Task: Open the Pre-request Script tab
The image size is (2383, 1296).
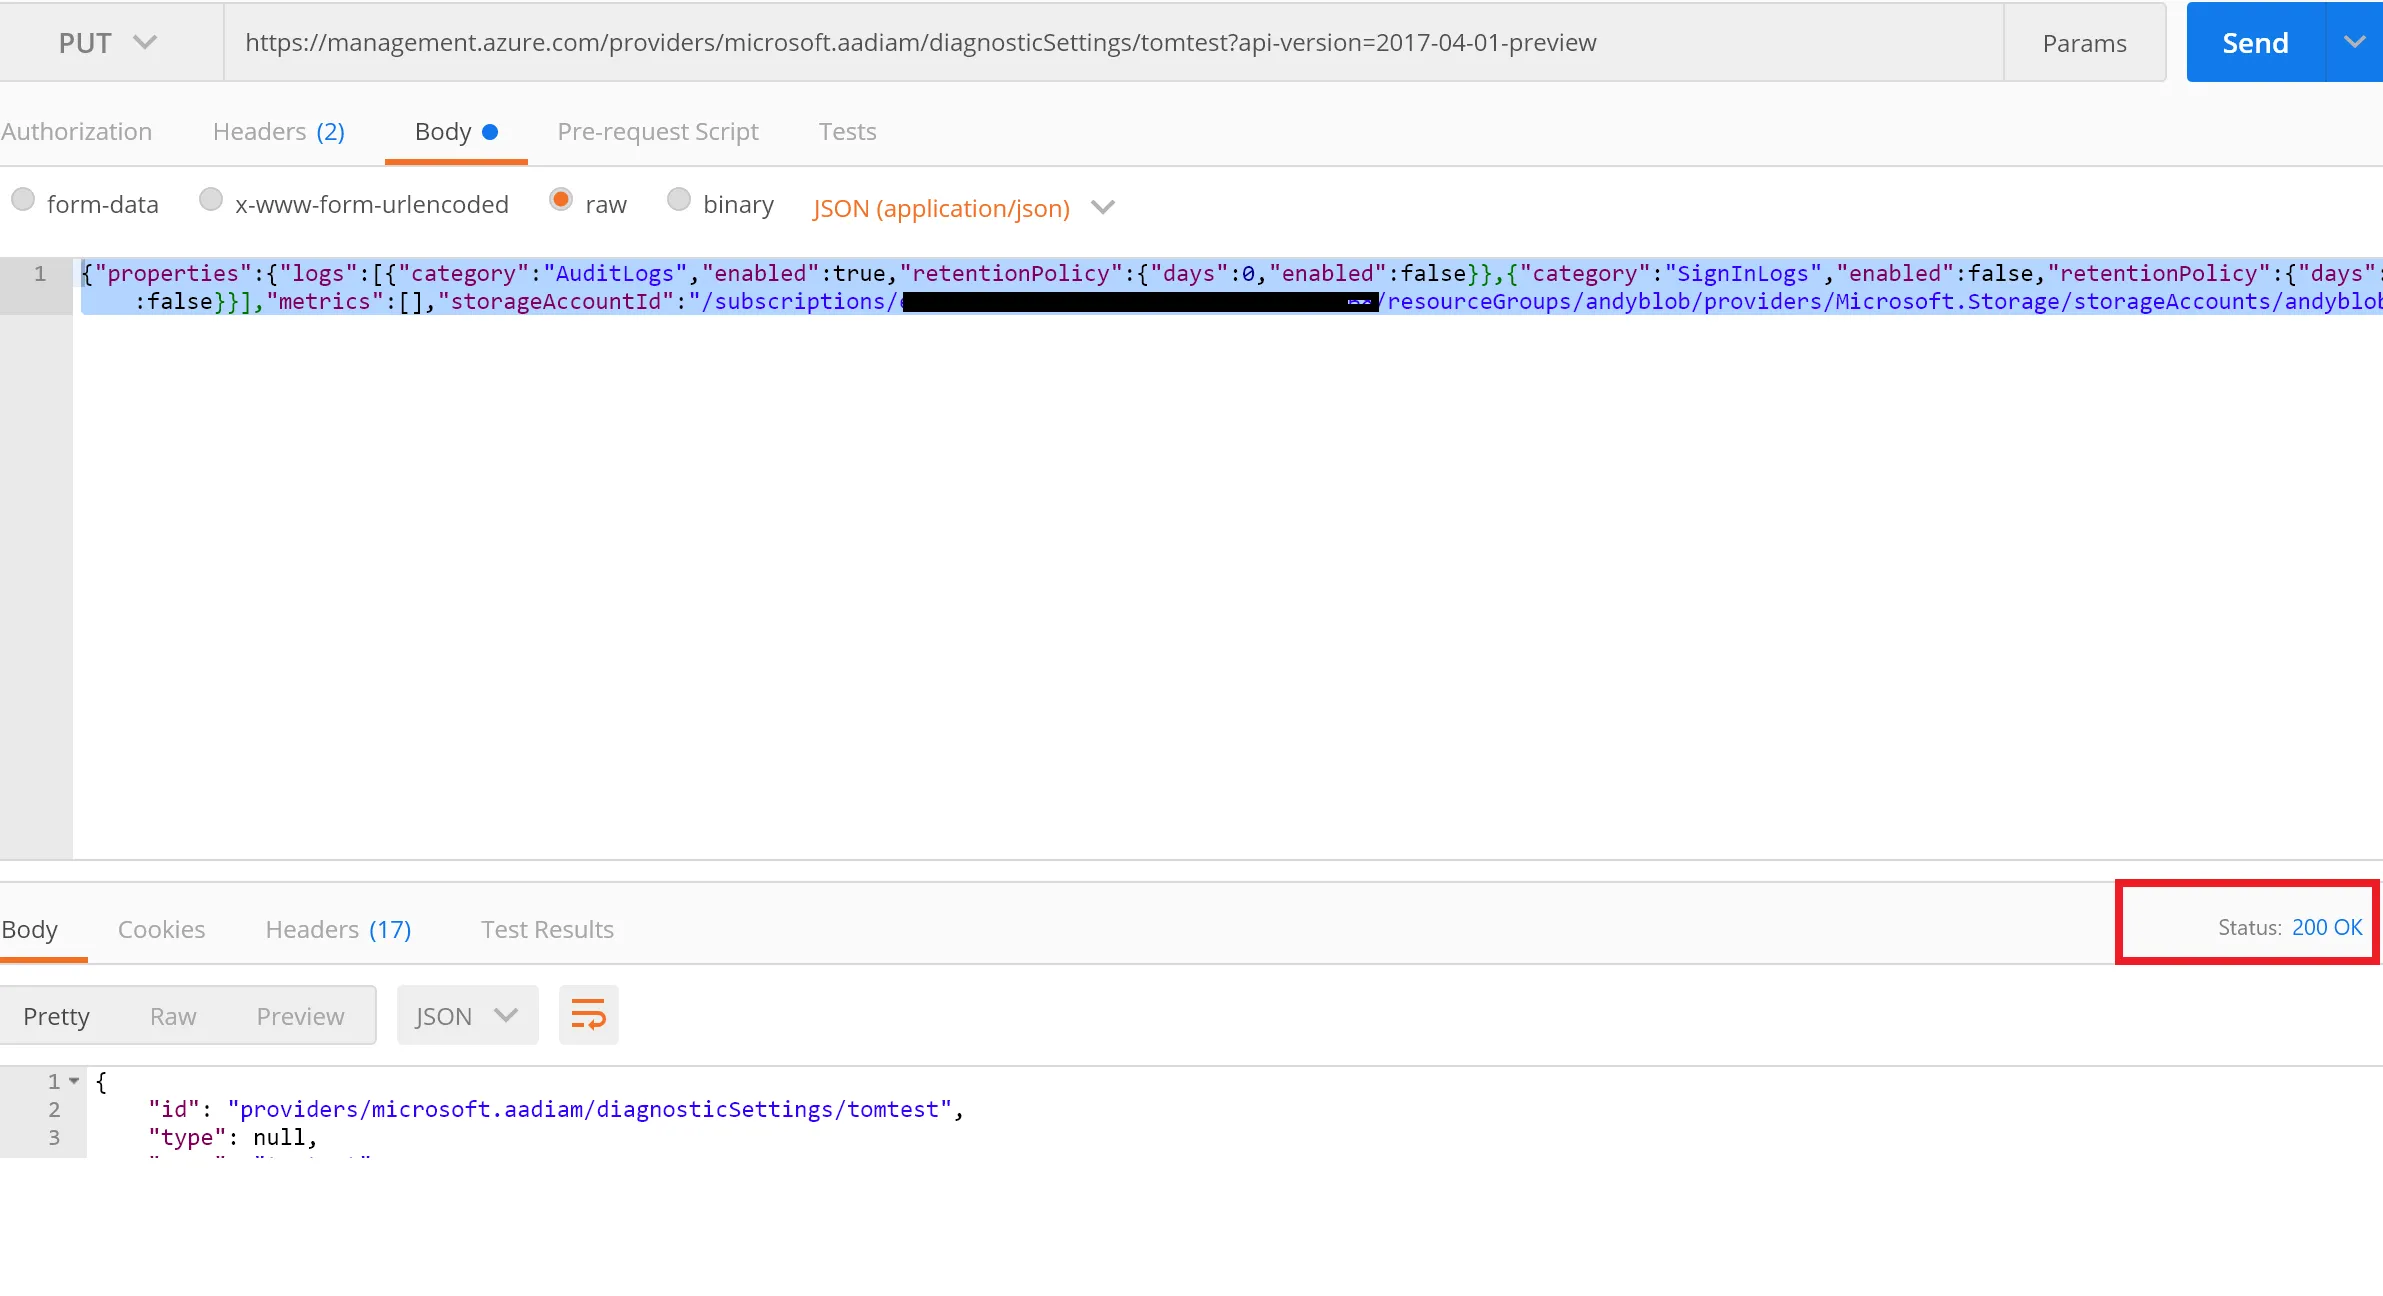Action: pyautogui.click(x=658, y=132)
